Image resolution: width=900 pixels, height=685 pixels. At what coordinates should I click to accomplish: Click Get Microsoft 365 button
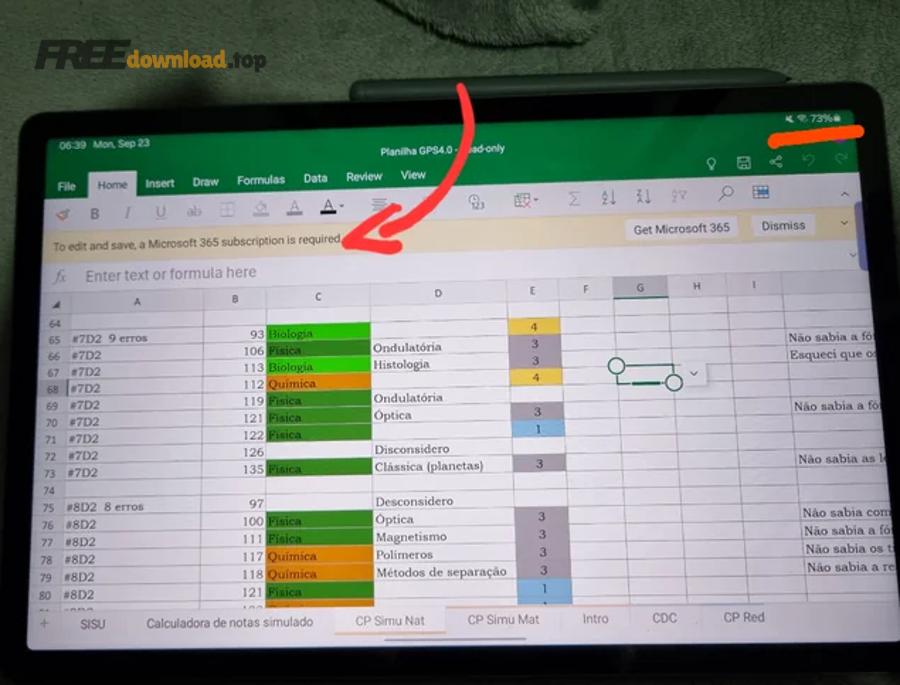pos(681,229)
